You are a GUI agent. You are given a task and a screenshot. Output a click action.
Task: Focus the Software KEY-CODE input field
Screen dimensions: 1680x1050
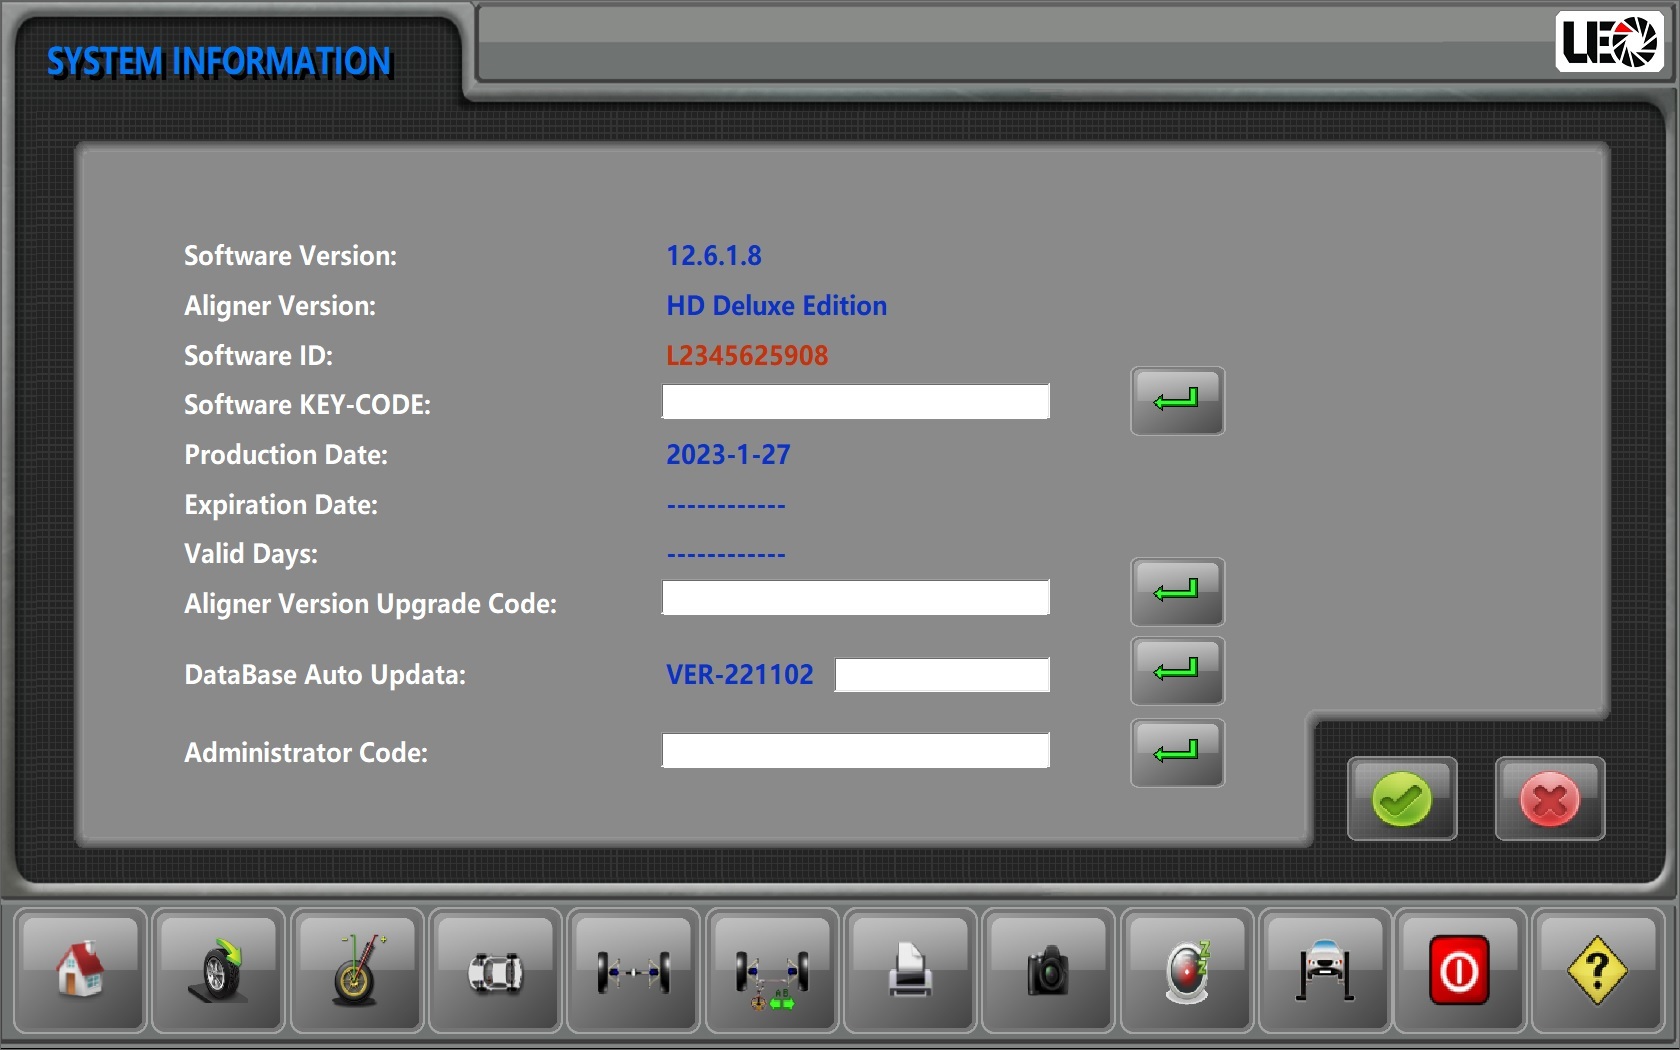tap(856, 402)
